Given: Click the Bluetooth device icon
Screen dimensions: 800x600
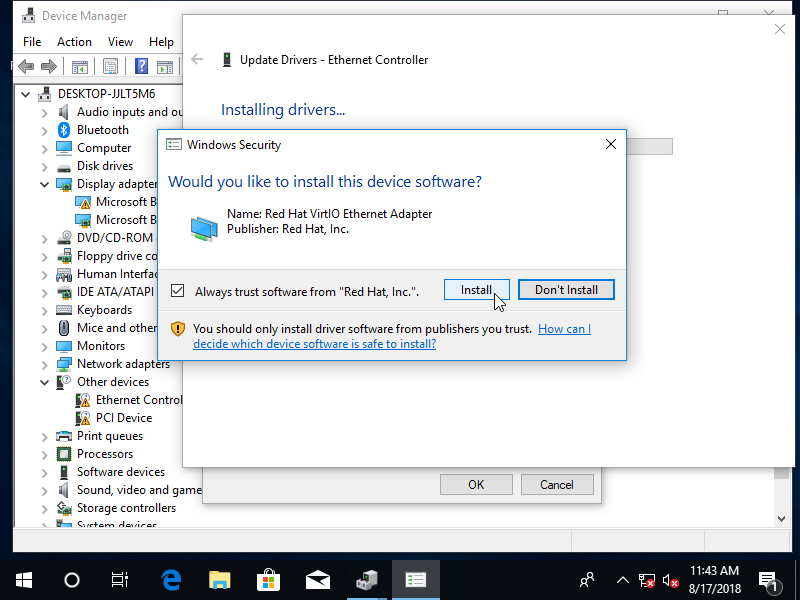Looking at the screenshot, I should coord(64,130).
